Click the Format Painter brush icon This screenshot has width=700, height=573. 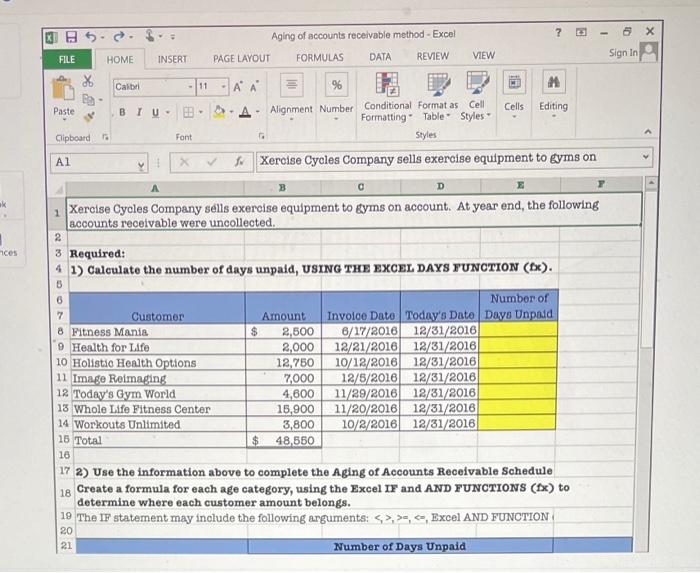[89, 117]
